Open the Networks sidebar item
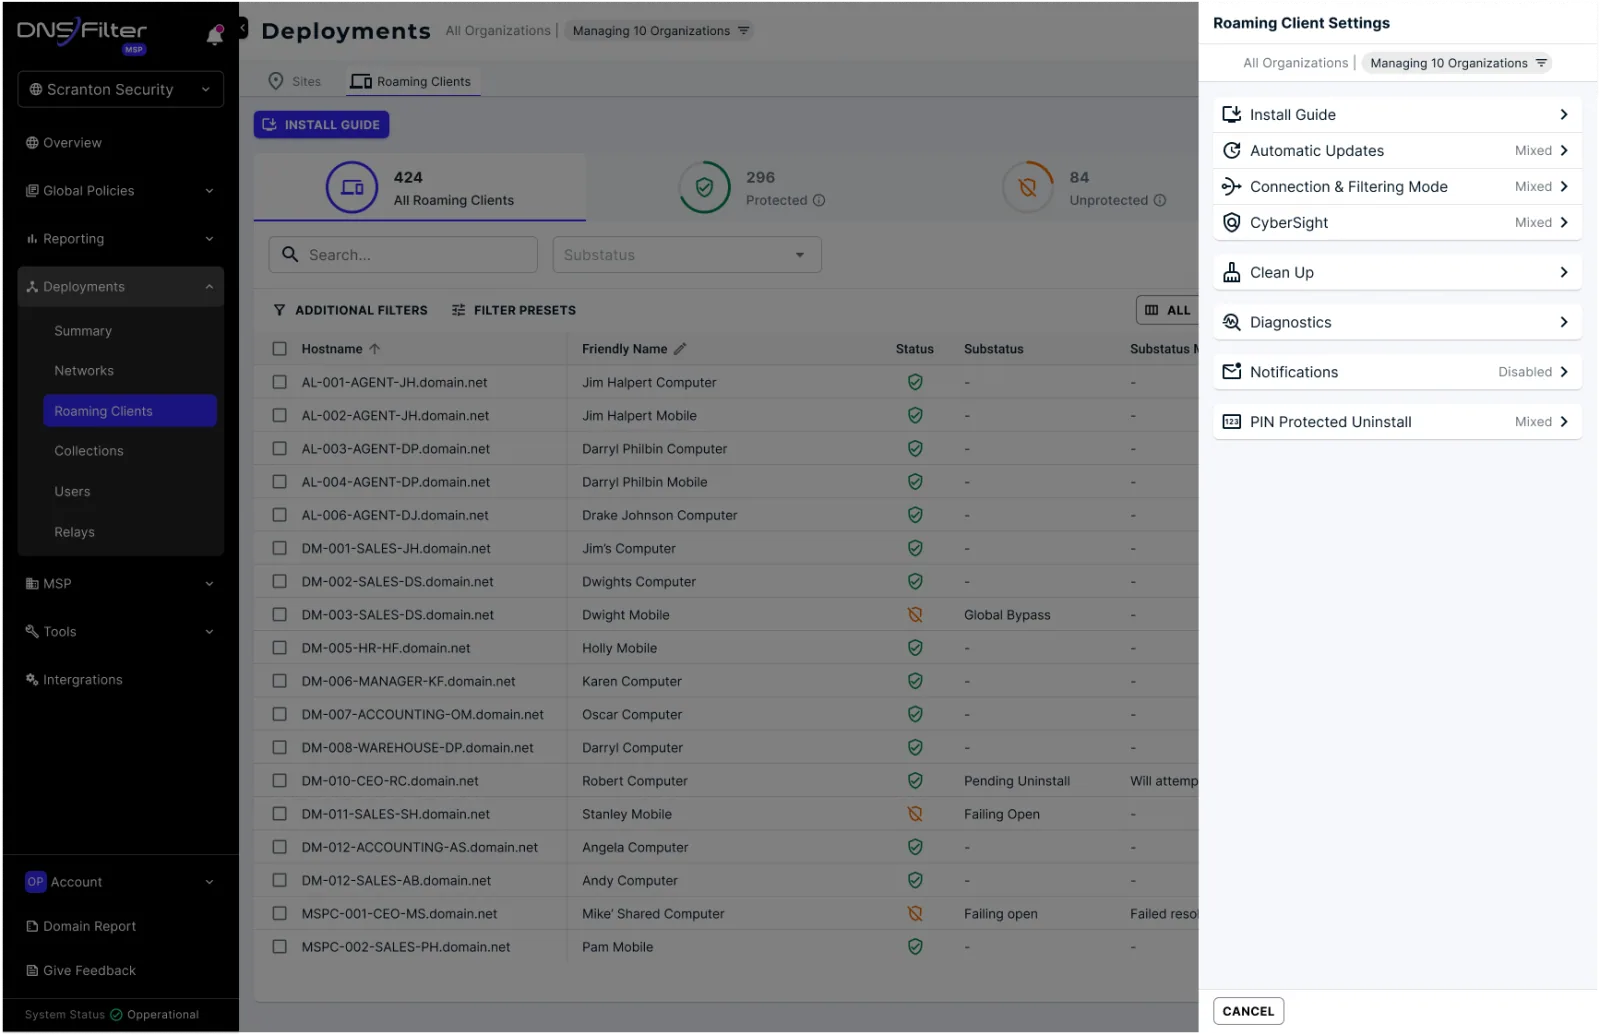The height and width of the screenshot is (1035, 1600). [x=84, y=371]
